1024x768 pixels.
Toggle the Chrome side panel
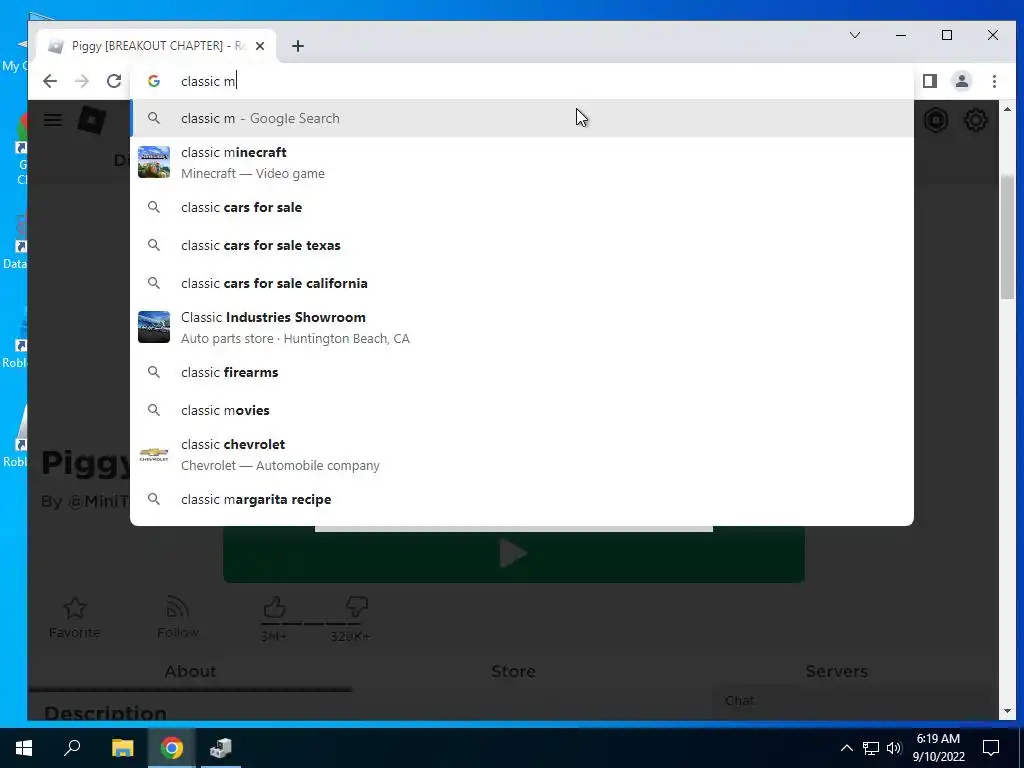click(929, 81)
